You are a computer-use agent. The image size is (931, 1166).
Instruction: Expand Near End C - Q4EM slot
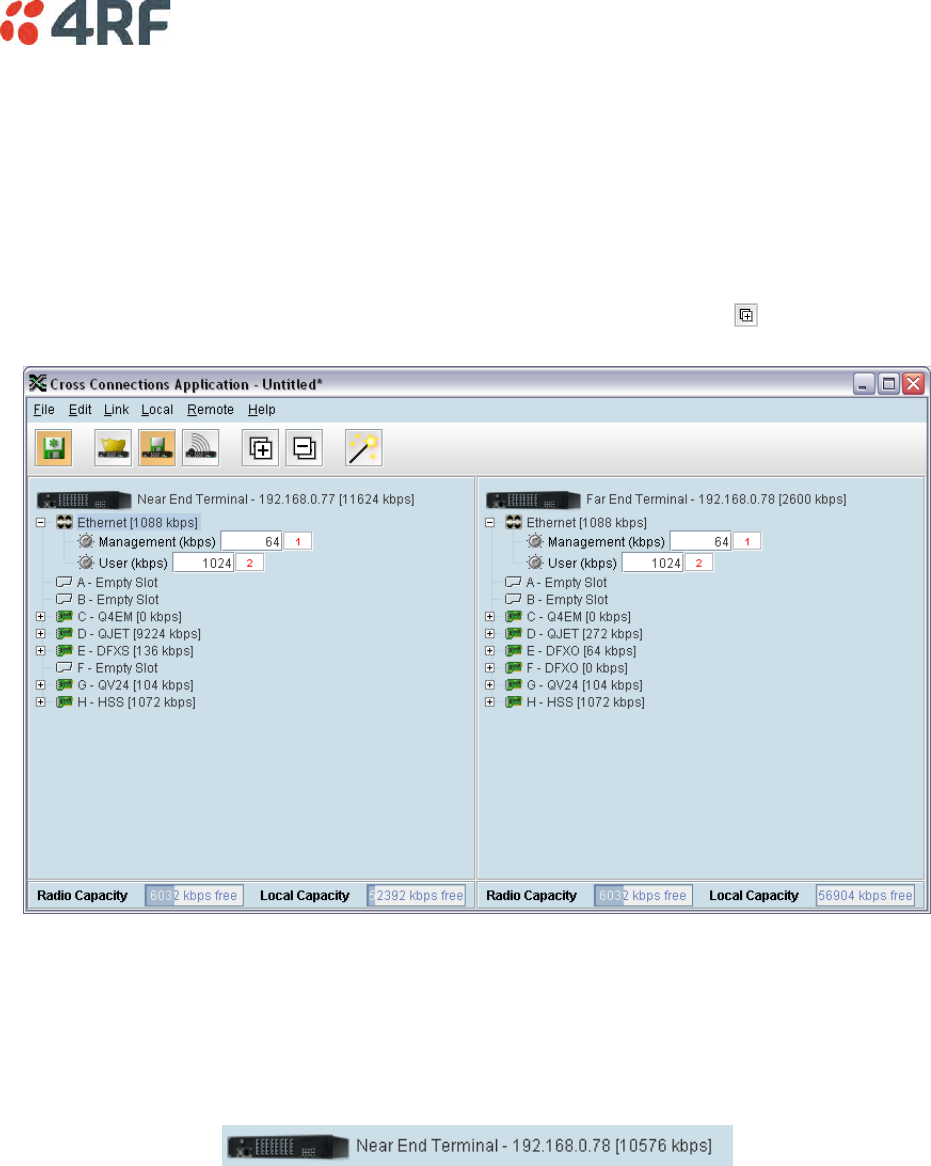41,616
